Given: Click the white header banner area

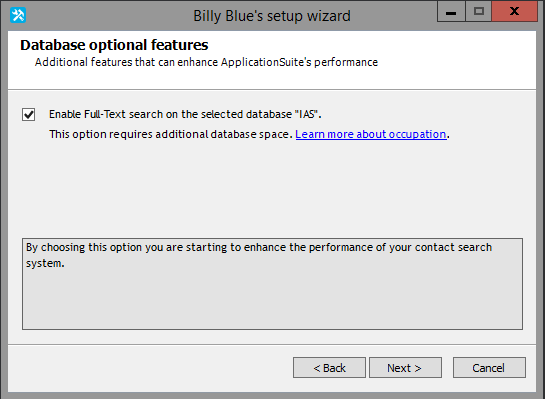Looking at the screenshot, I should [272, 60].
